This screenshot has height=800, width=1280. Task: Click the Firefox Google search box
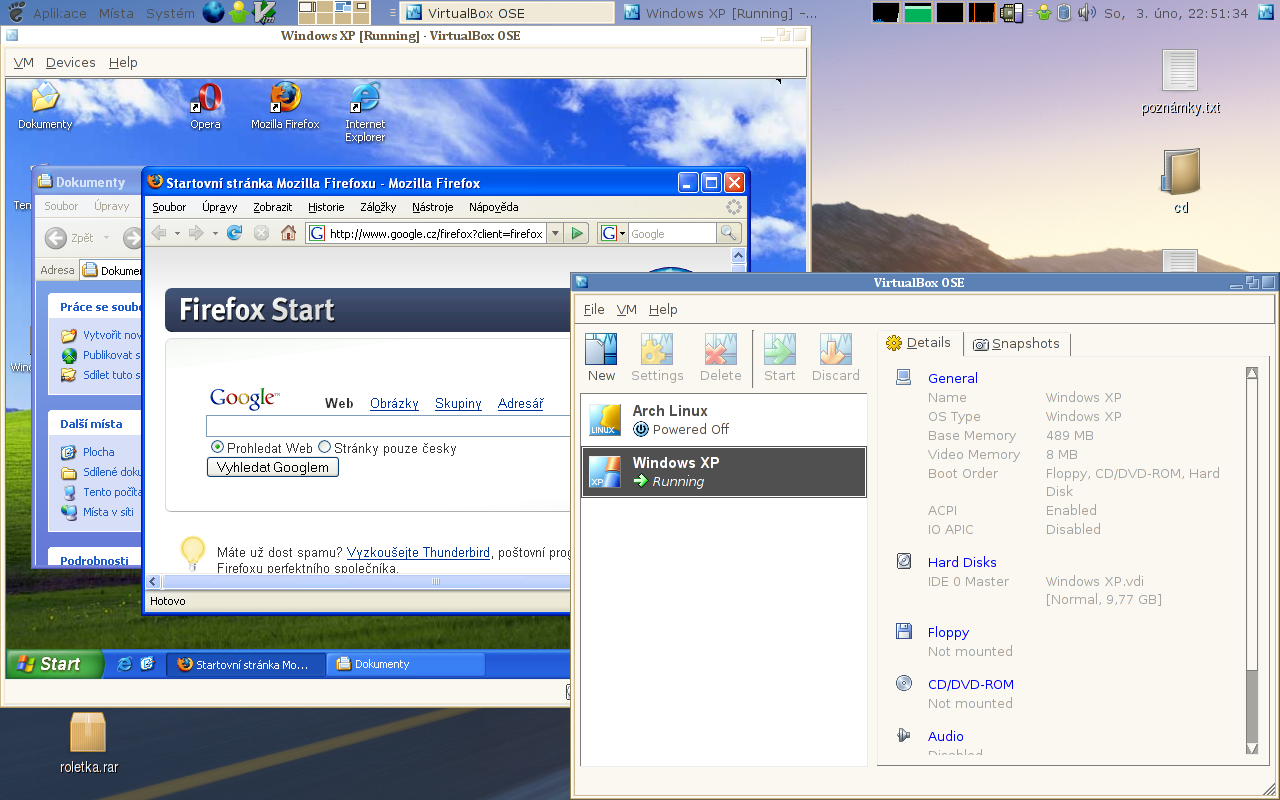coord(672,233)
